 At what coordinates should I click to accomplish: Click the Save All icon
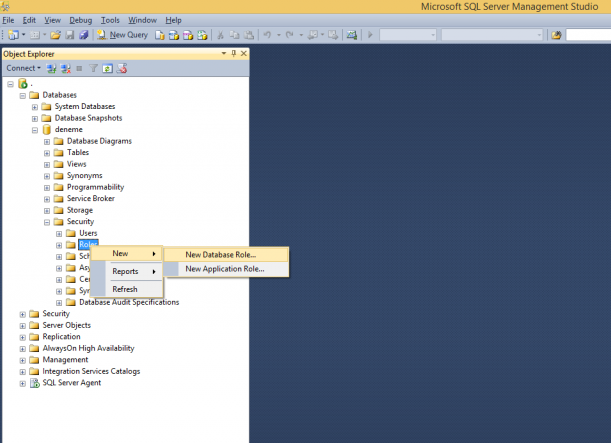point(84,35)
